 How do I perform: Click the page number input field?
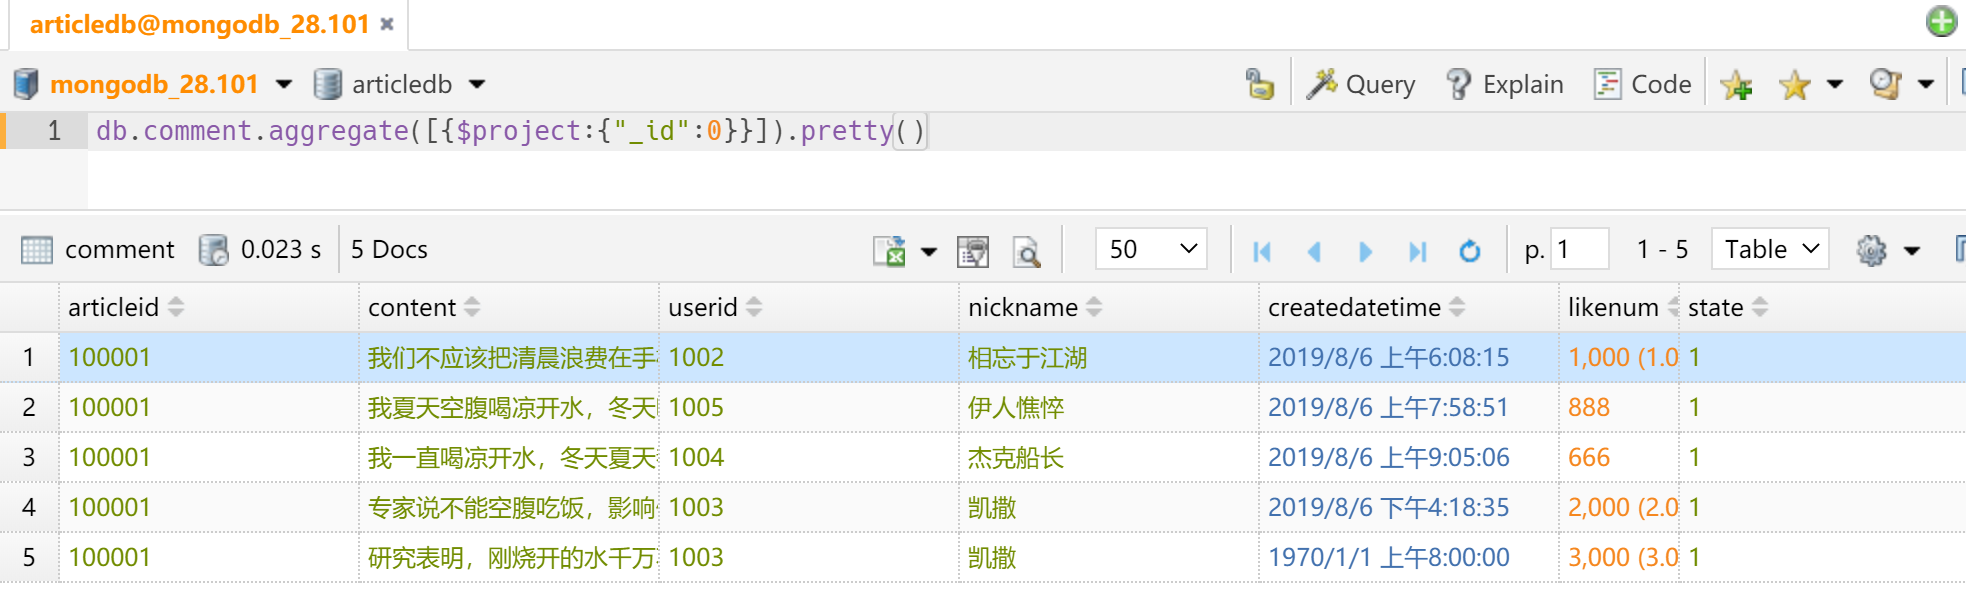[1580, 249]
